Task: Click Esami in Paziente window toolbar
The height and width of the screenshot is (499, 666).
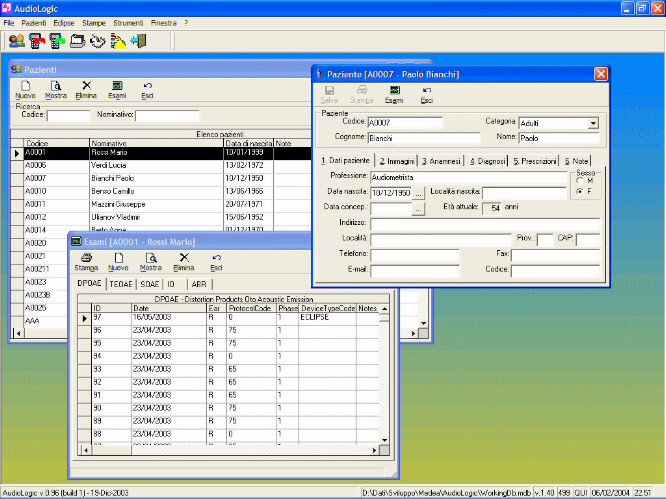Action: pos(394,95)
